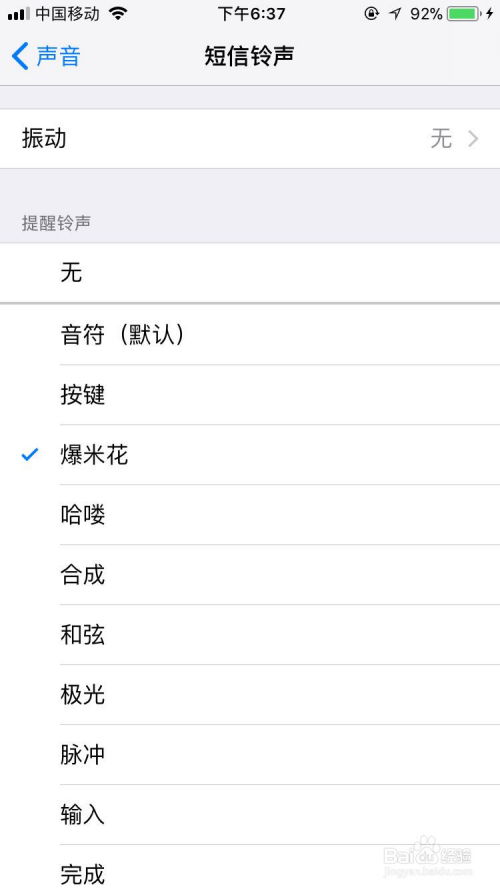Select 无 as the alert tone
Screen dimensions: 500x889
coord(250,273)
